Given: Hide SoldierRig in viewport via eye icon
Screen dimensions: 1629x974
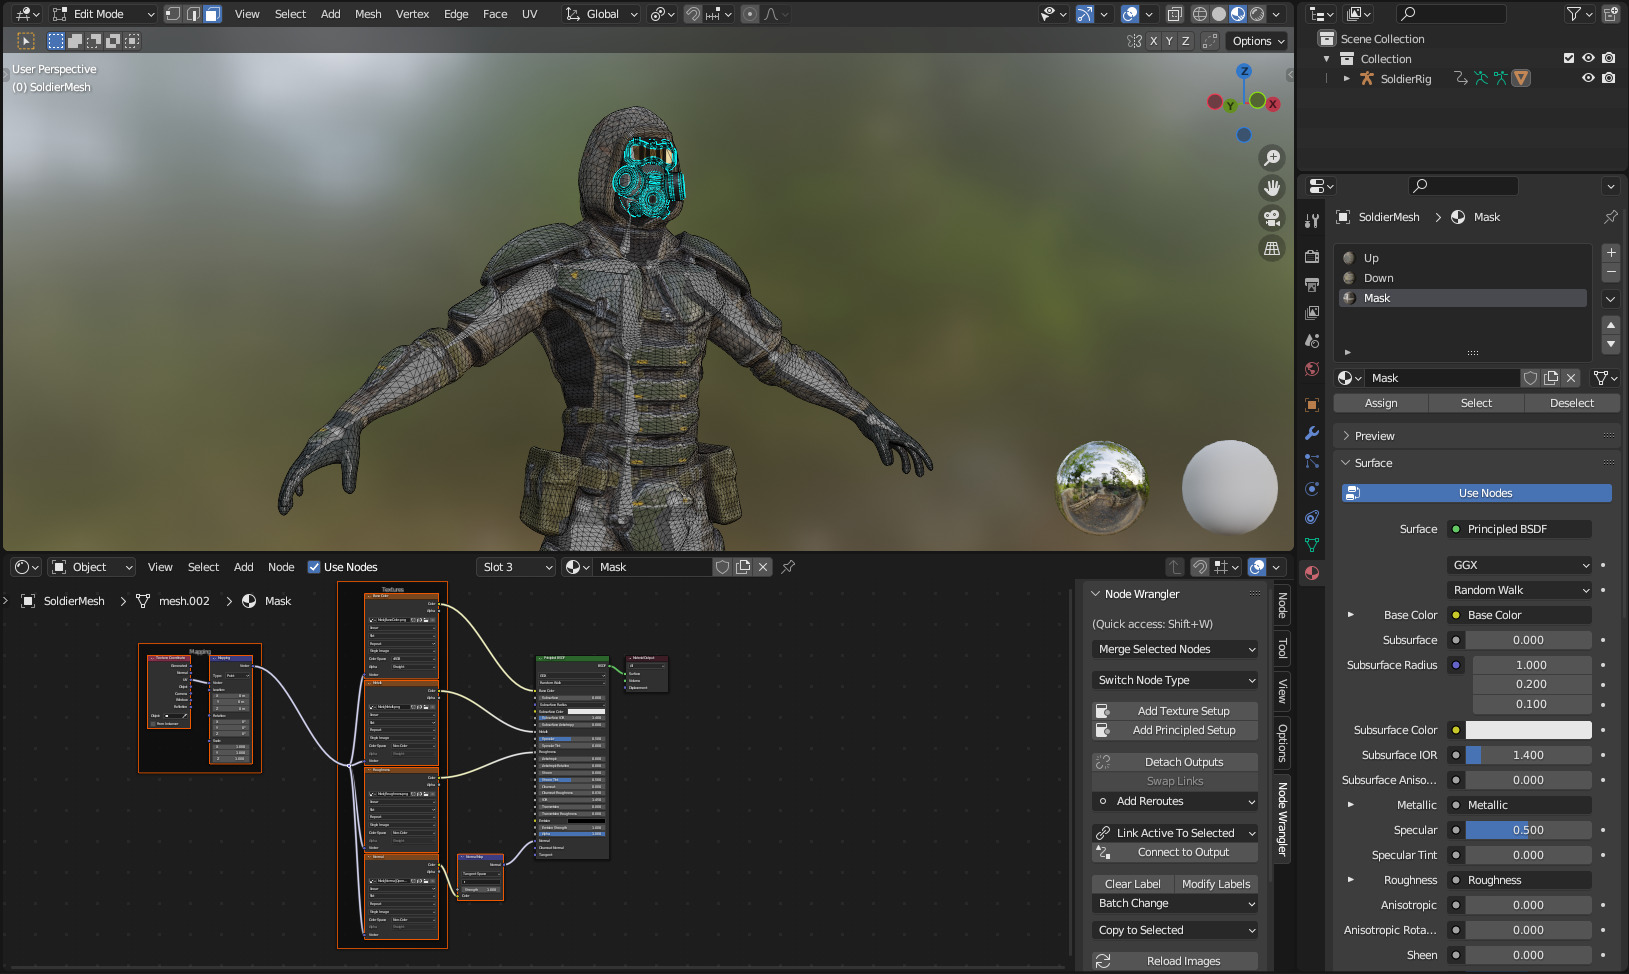Looking at the screenshot, I should click(1588, 78).
